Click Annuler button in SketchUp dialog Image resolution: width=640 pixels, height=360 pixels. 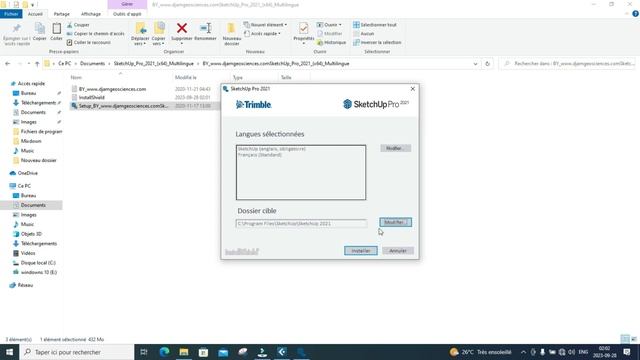tap(398, 251)
